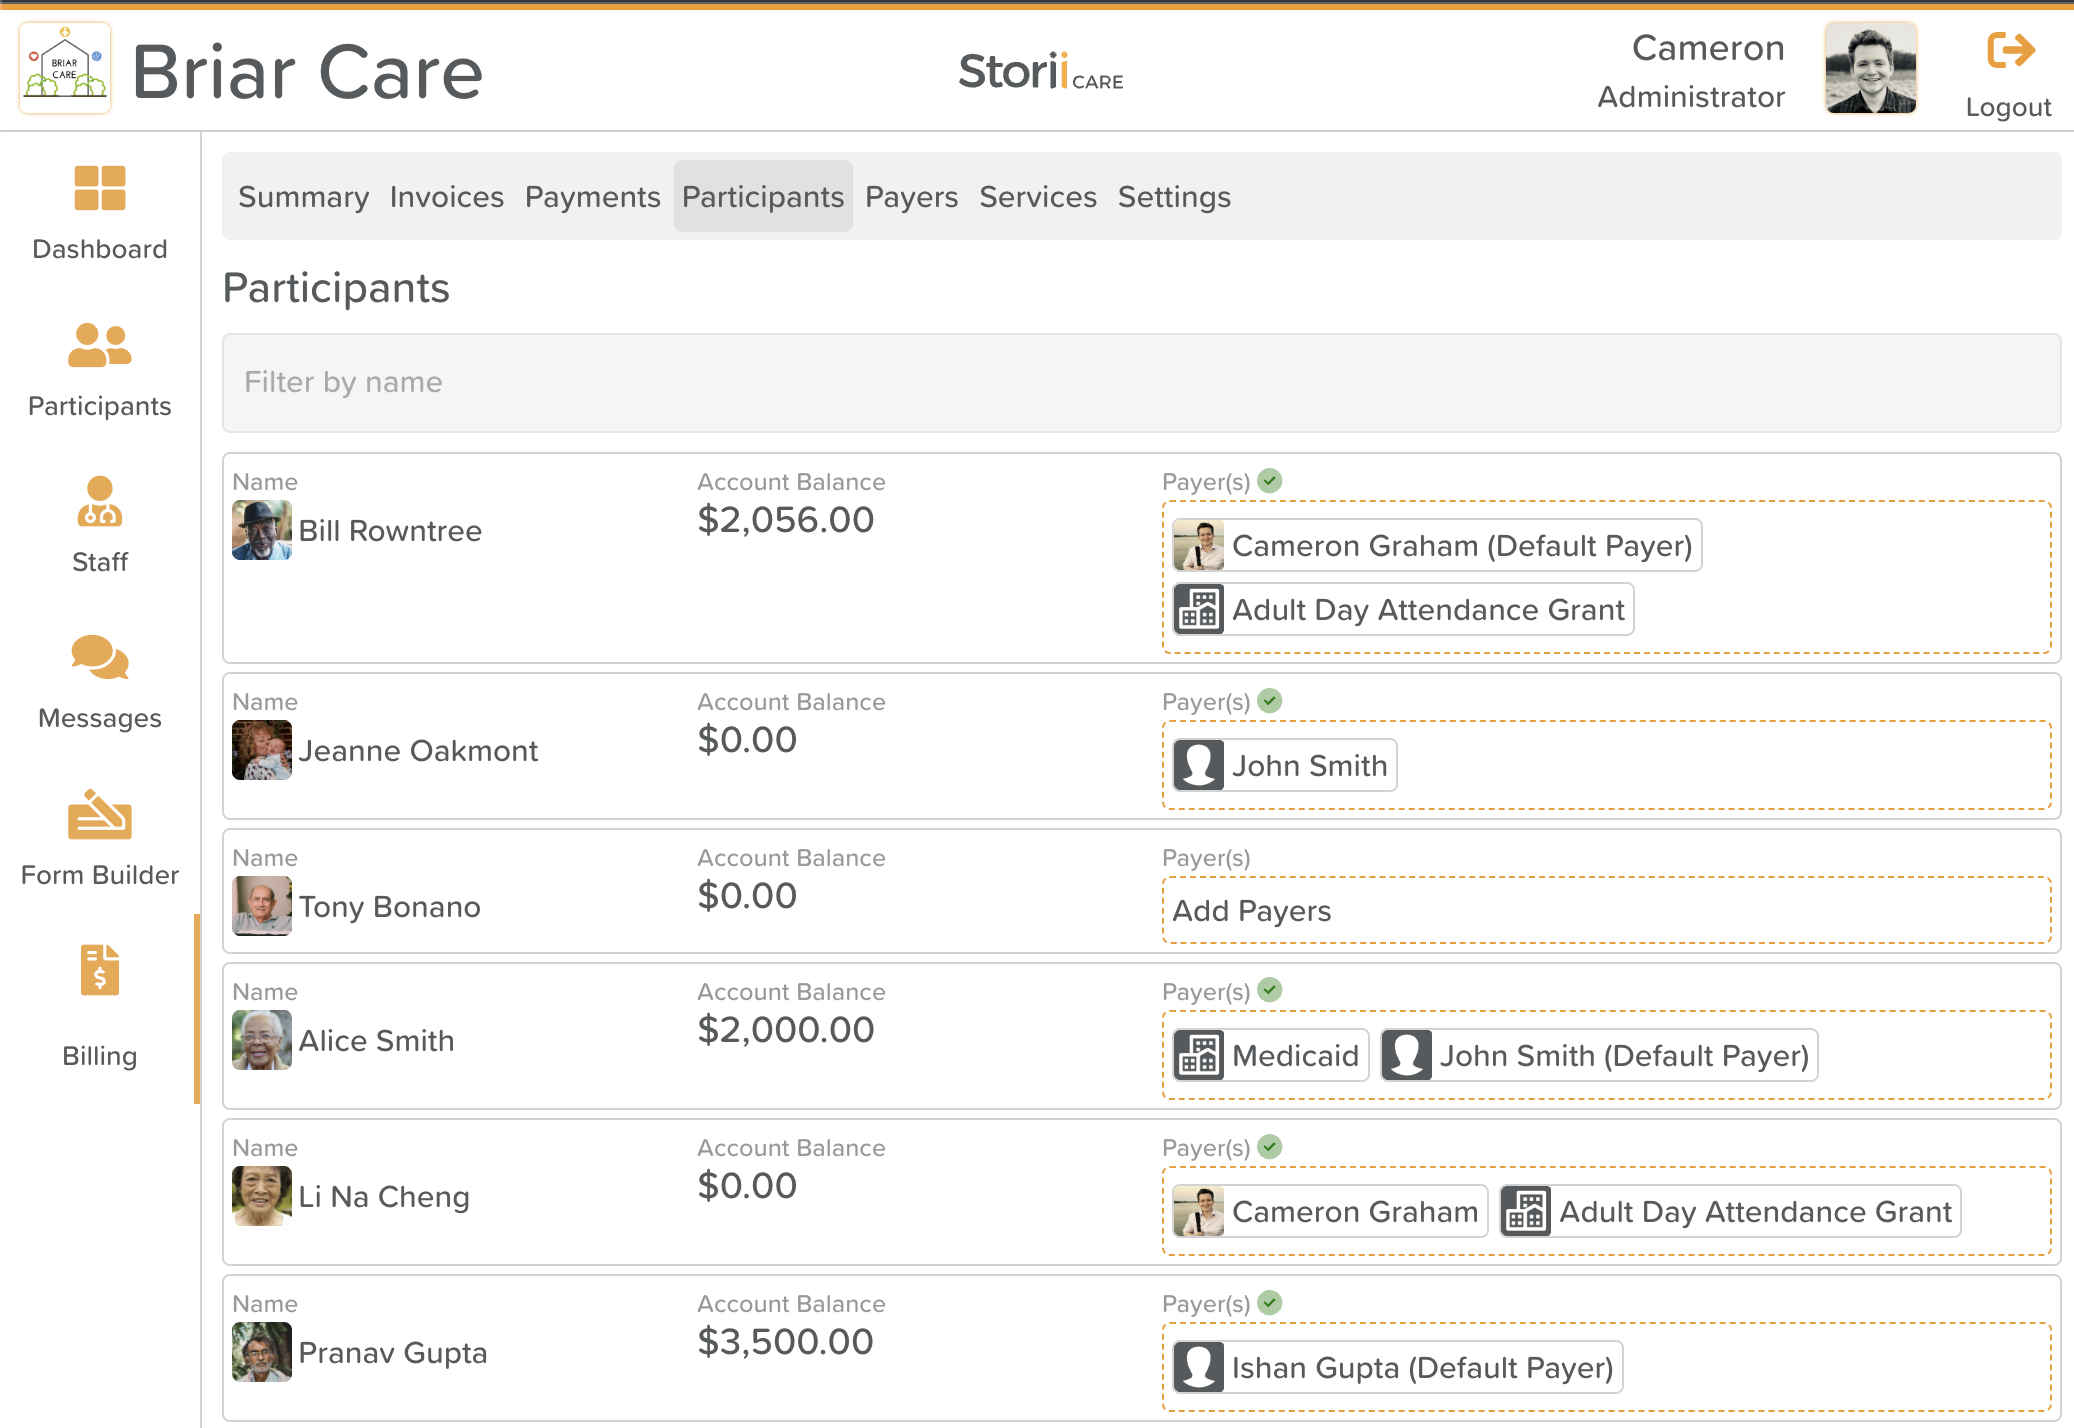Open the Dashboard sidebar icon
The image size is (2074, 1428).
point(100,188)
